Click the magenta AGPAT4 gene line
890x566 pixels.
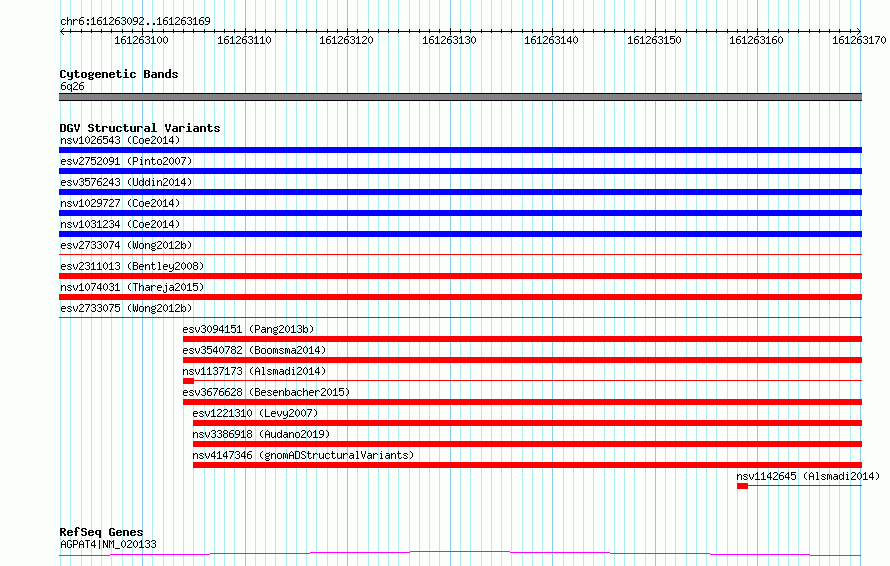(x=460, y=553)
